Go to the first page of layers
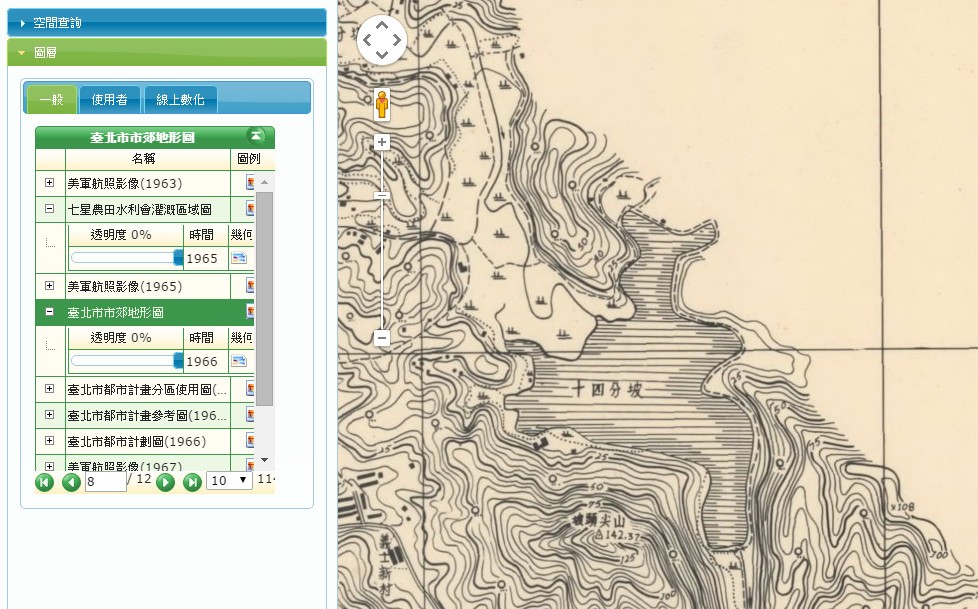 44,482
